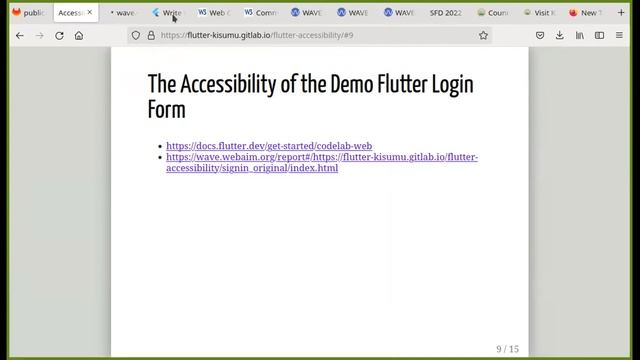Open the downloads panel
This screenshot has width=640, height=360.
pos(560,36)
